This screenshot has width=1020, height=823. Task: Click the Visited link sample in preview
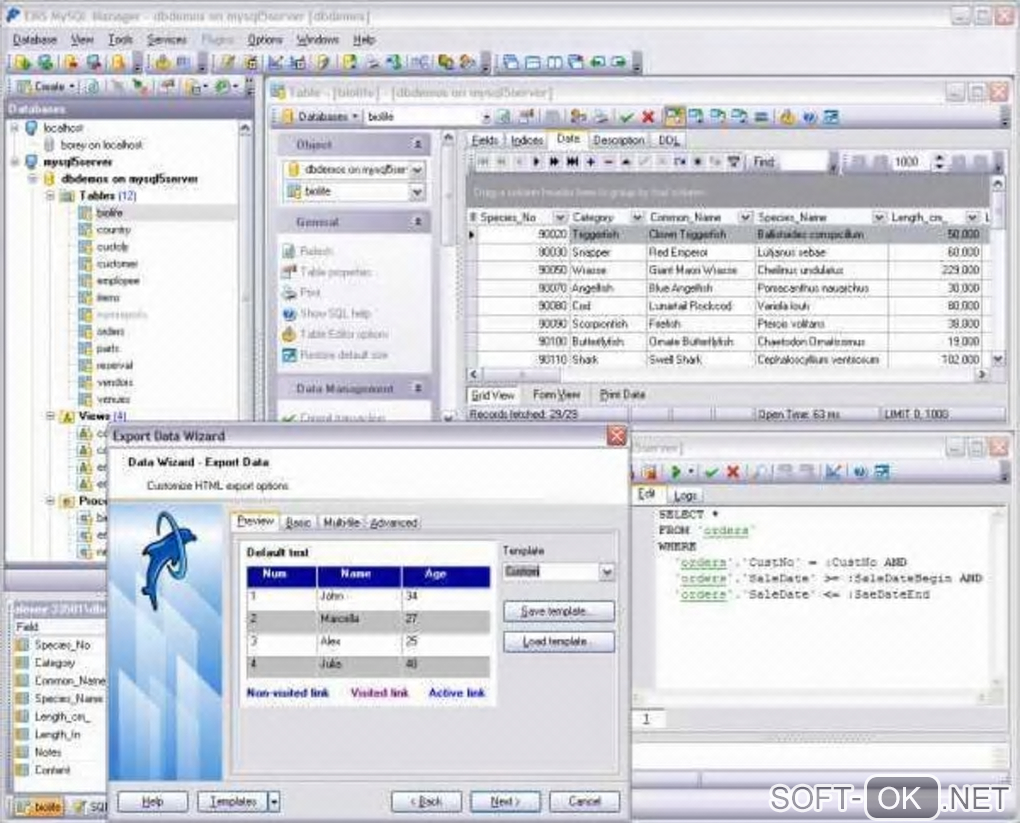point(379,693)
